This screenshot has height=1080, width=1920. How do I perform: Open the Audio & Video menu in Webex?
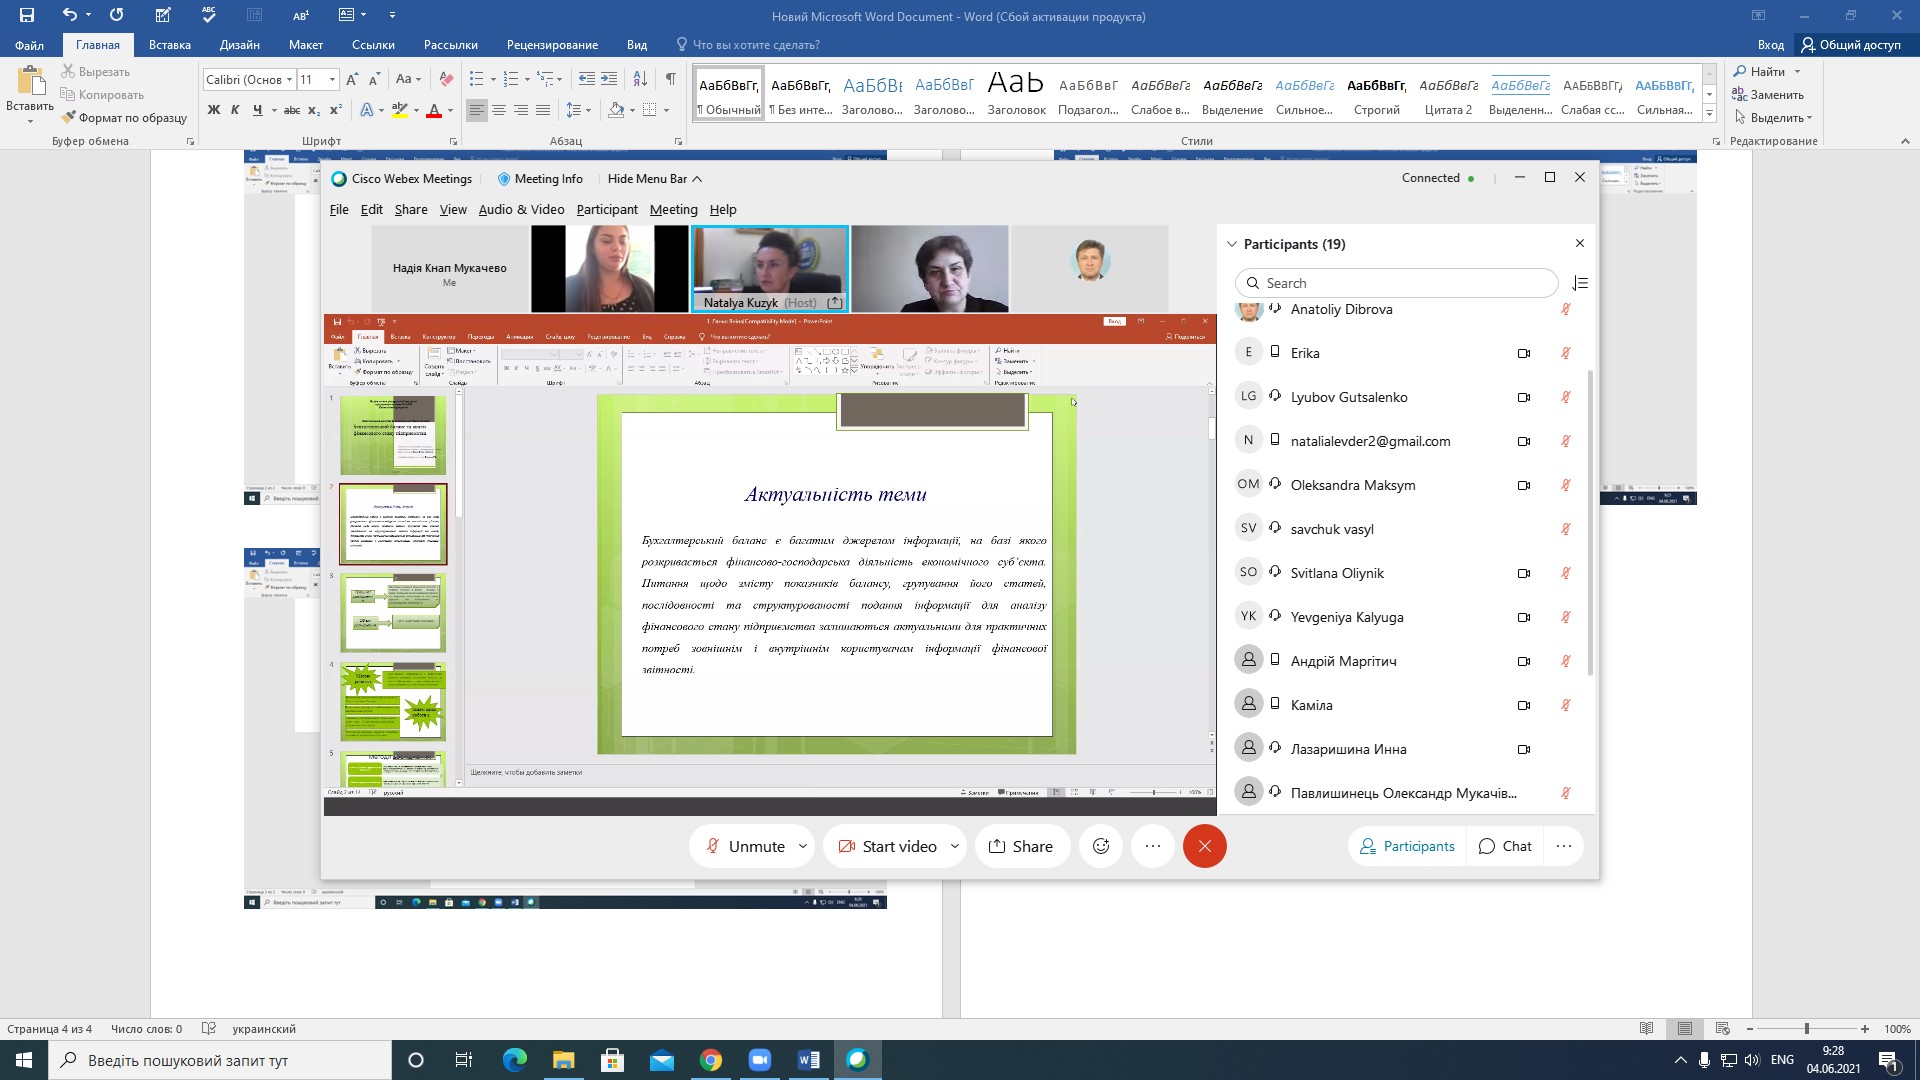[521, 209]
